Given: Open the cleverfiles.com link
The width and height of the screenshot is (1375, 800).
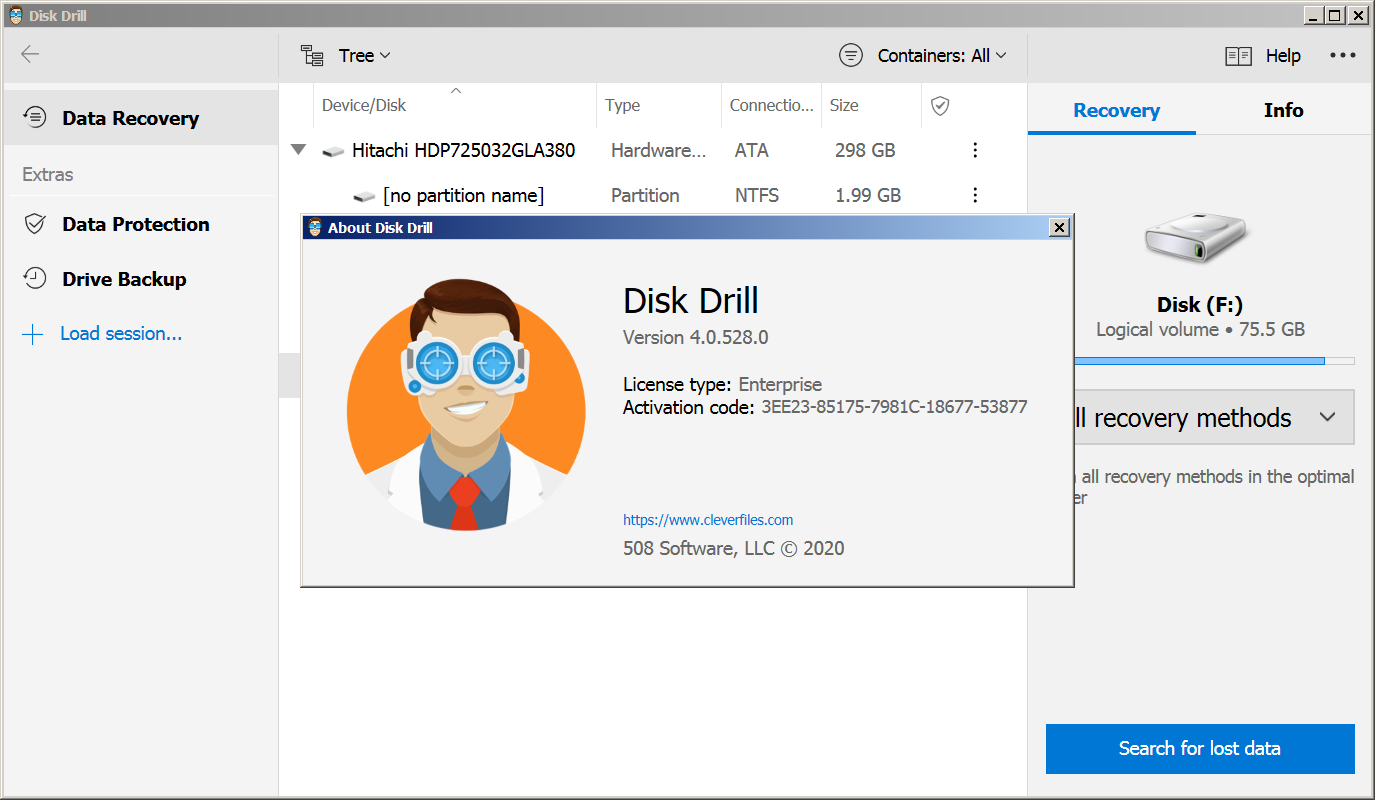Looking at the screenshot, I should pyautogui.click(x=708, y=520).
